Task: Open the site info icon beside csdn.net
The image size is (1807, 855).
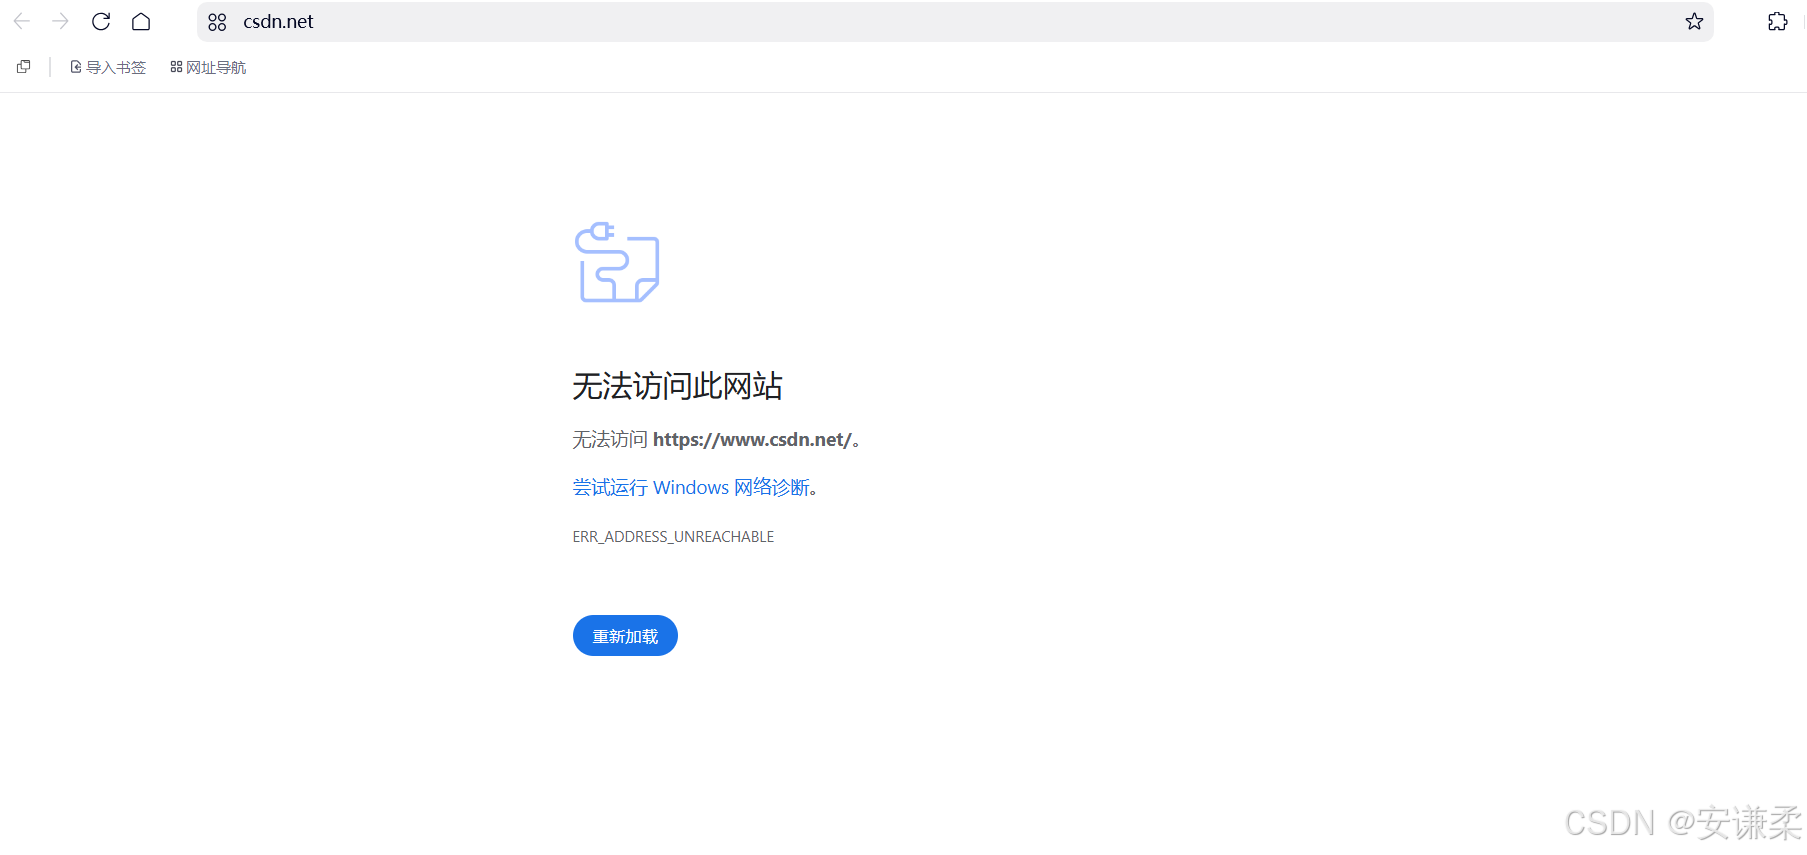Action: 217,22
